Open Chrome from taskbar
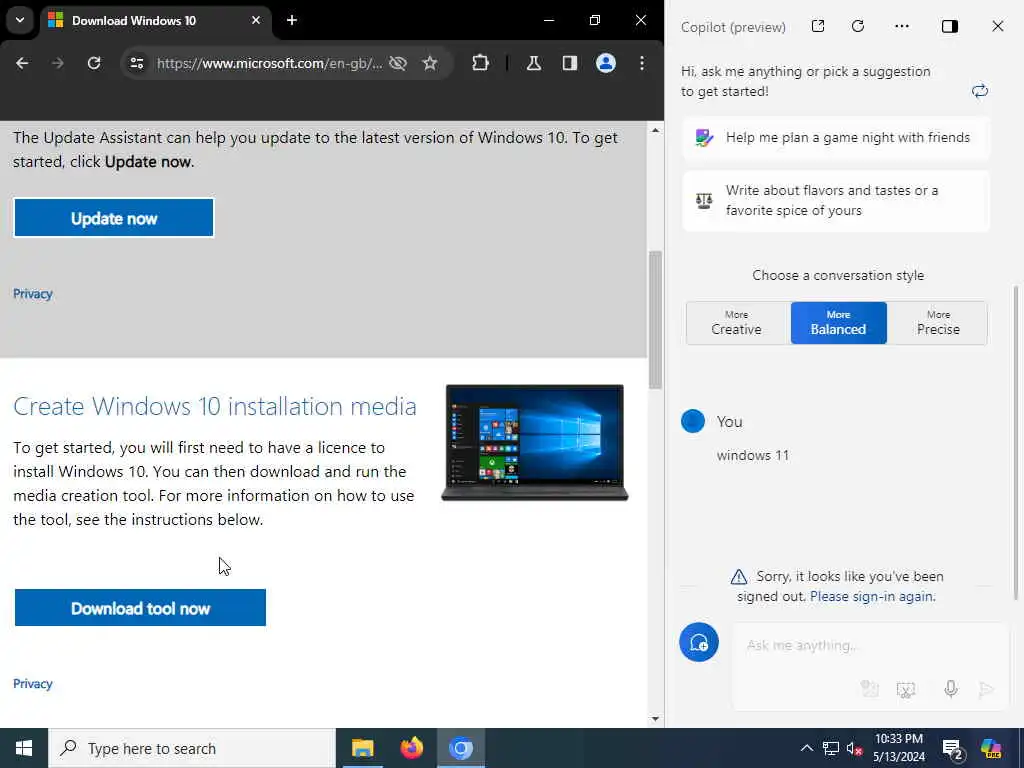1024x768 pixels. (x=460, y=748)
